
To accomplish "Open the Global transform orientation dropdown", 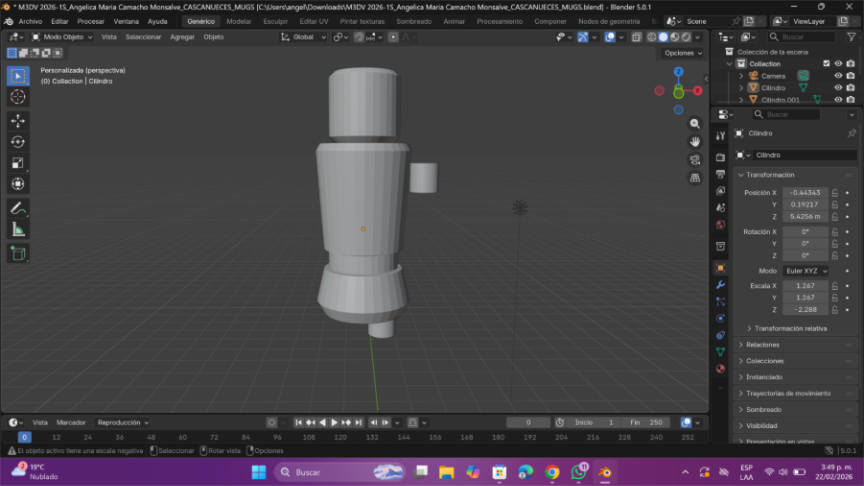I will (x=303, y=37).
